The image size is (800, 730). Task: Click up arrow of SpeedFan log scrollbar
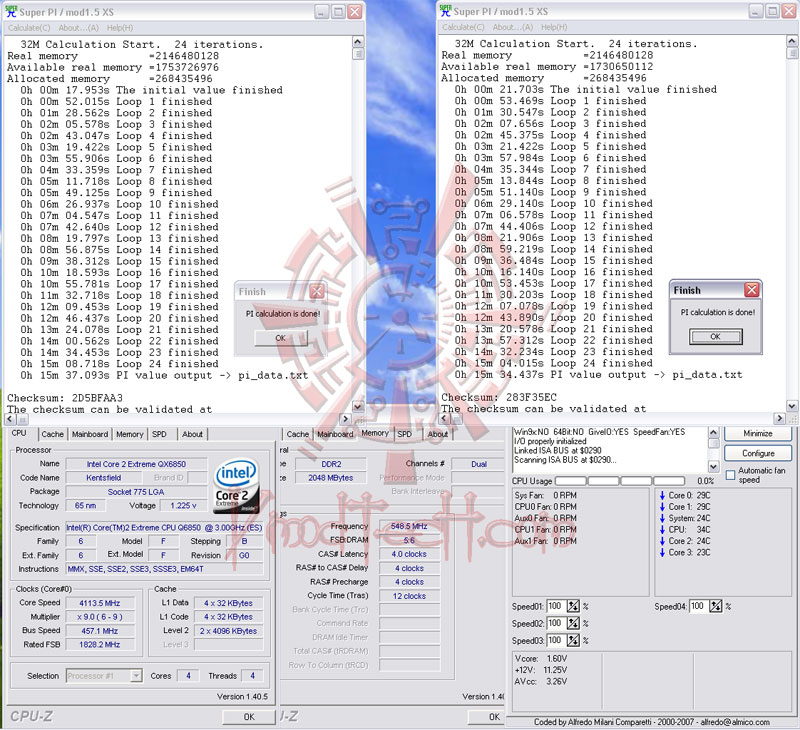(x=713, y=433)
